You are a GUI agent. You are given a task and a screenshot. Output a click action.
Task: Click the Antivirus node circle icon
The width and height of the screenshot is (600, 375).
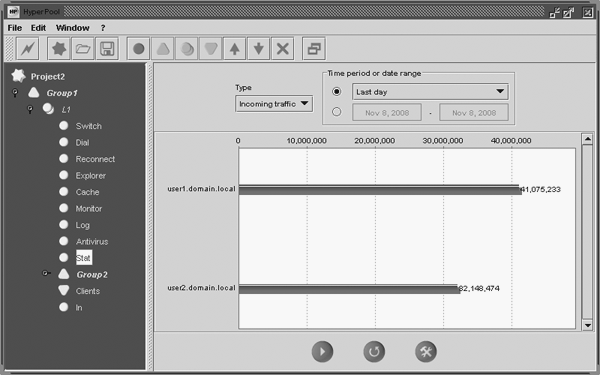tap(64, 241)
